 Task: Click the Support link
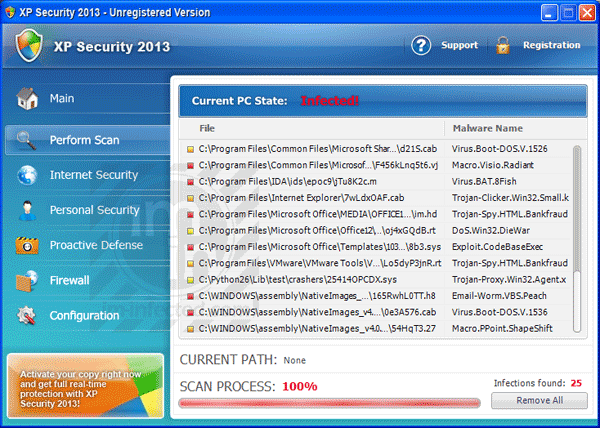point(459,45)
